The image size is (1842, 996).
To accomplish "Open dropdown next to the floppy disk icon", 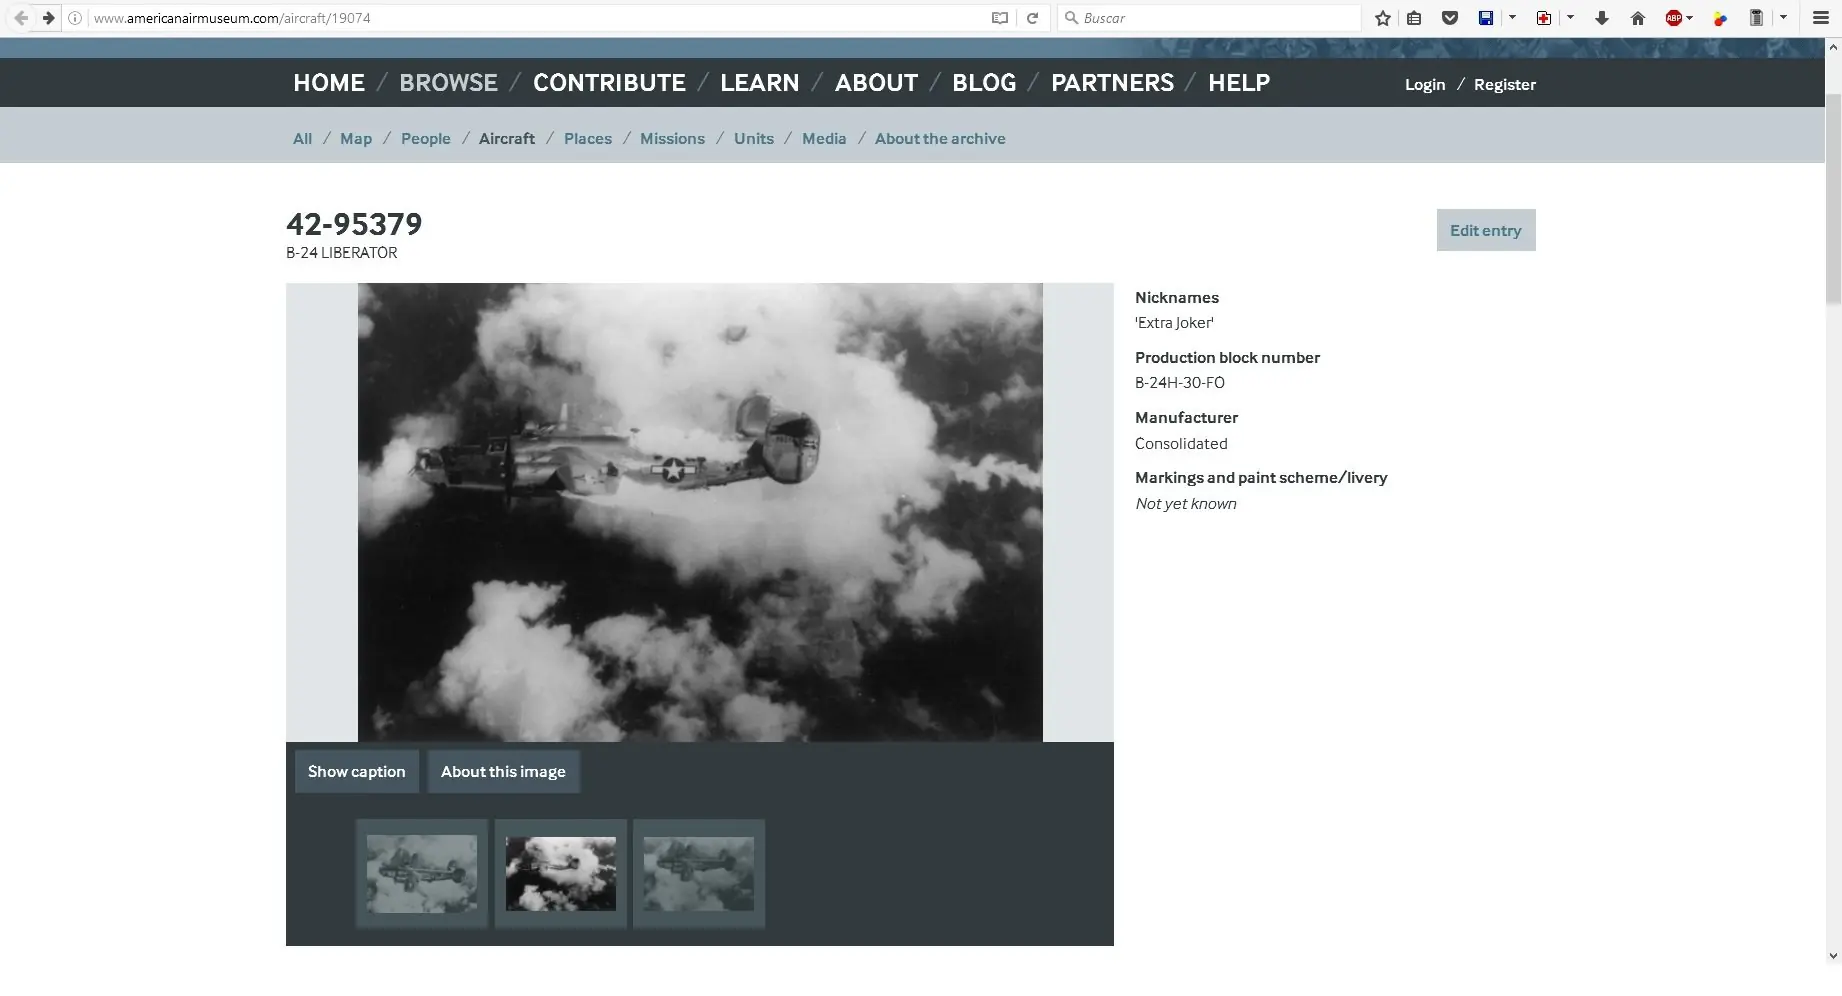I will point(1512,18).
